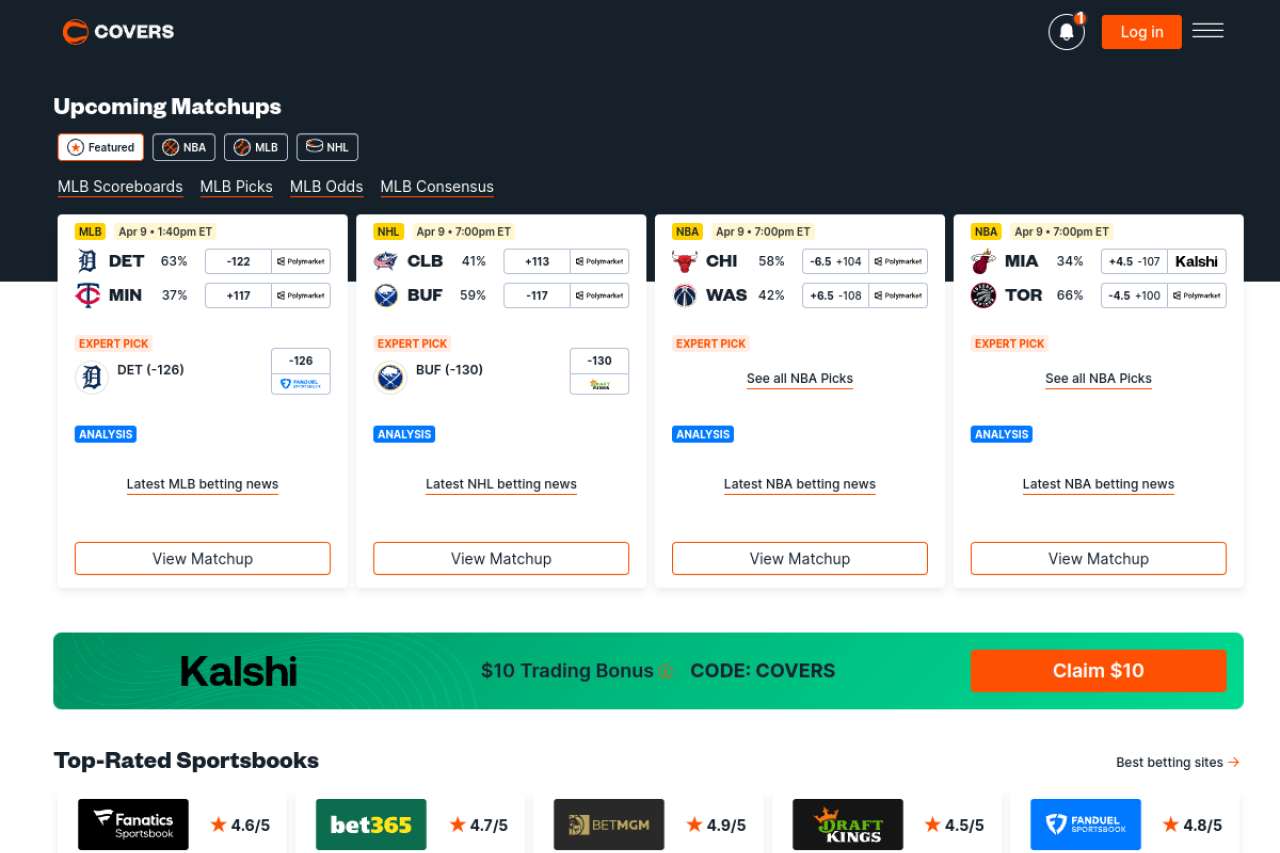
Task: Click the Buffalo Sabres logo under Expert Pick
Action: tap(390, 377)
